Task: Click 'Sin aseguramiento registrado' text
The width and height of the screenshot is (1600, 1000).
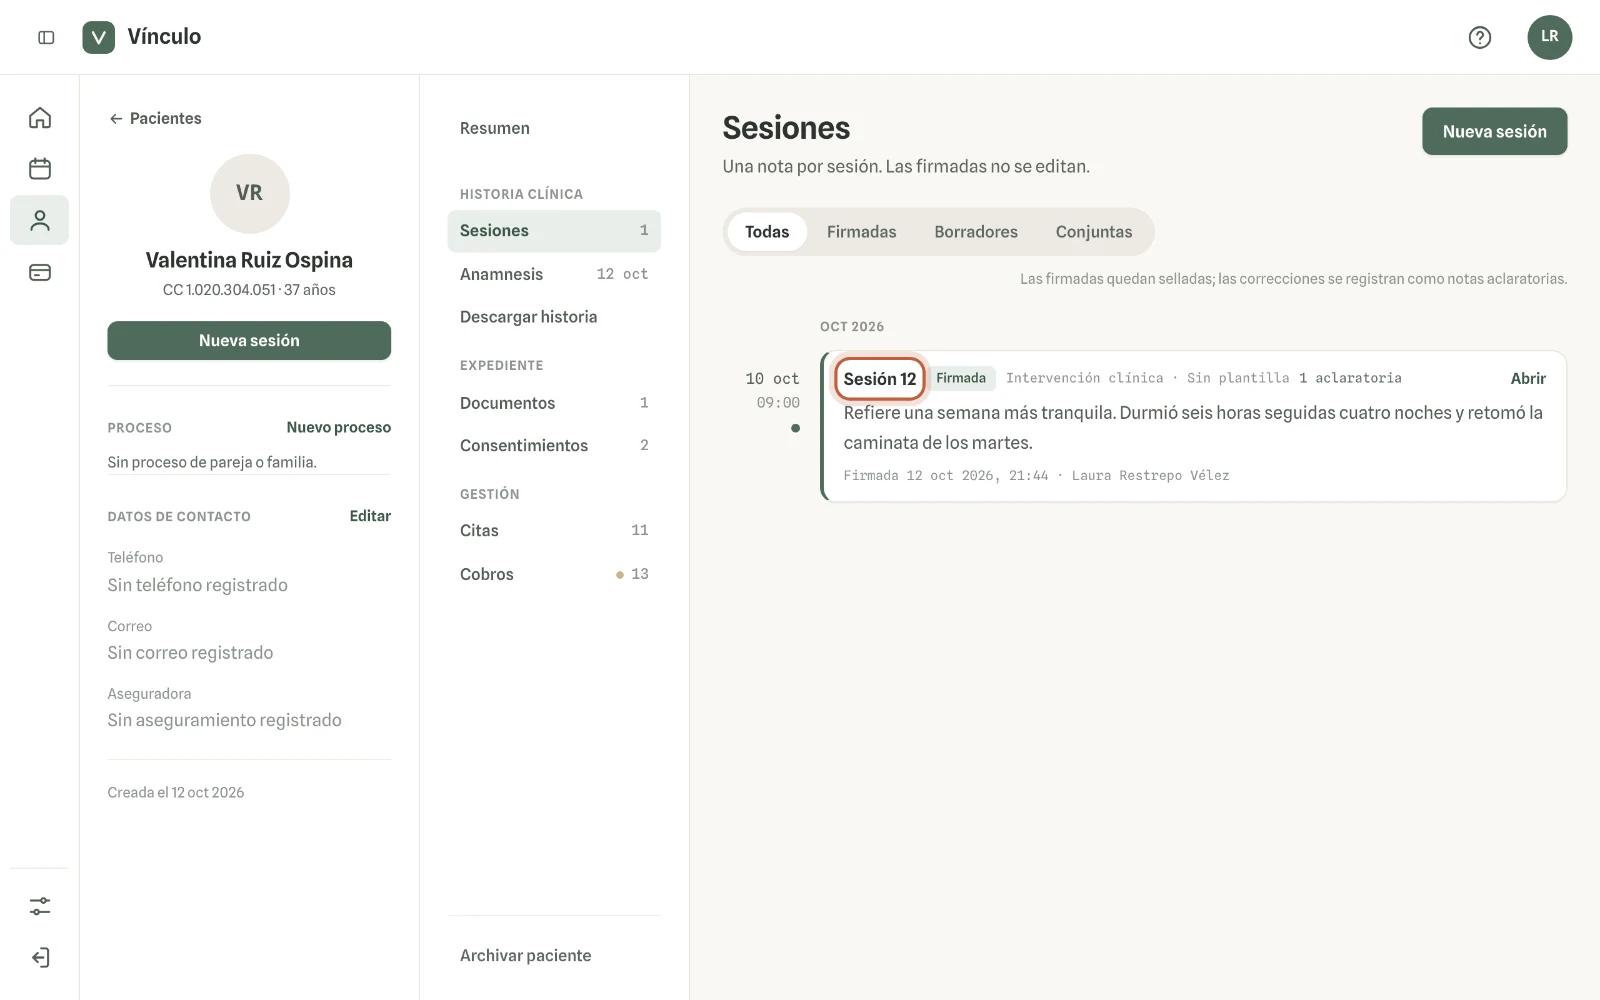Action: click(x=224, y=720)
